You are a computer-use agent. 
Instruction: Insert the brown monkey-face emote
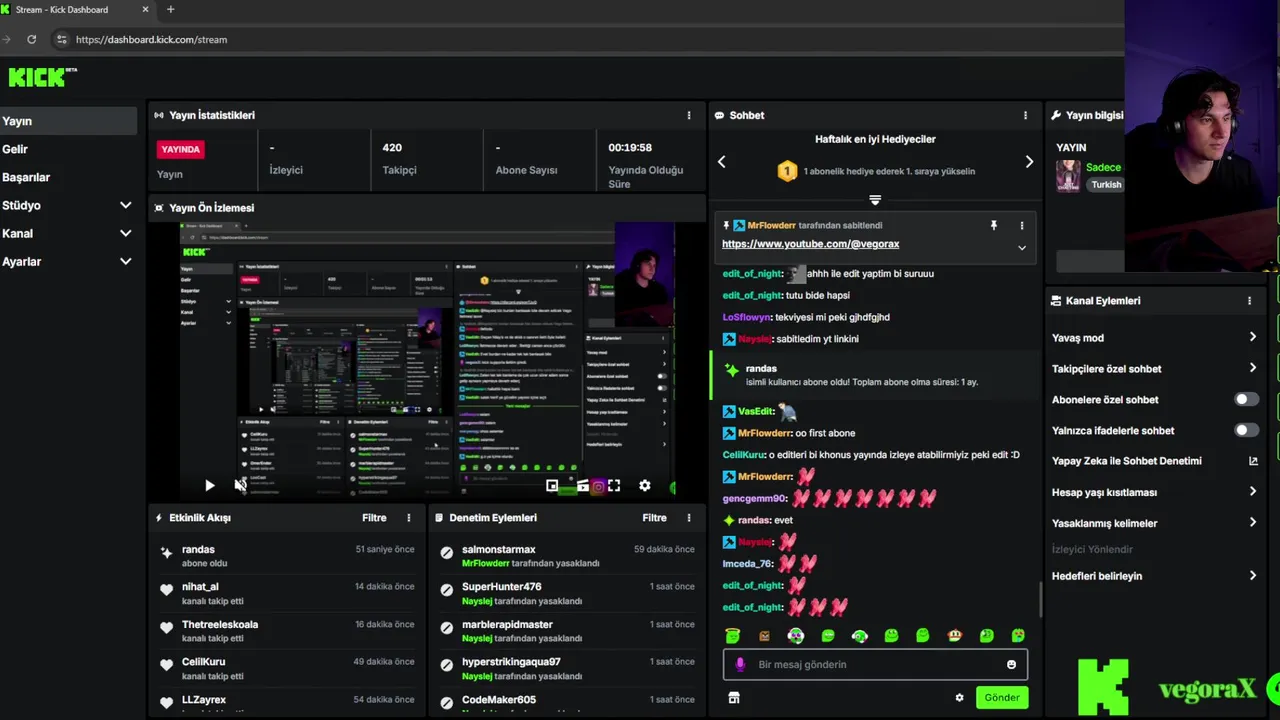955,636
